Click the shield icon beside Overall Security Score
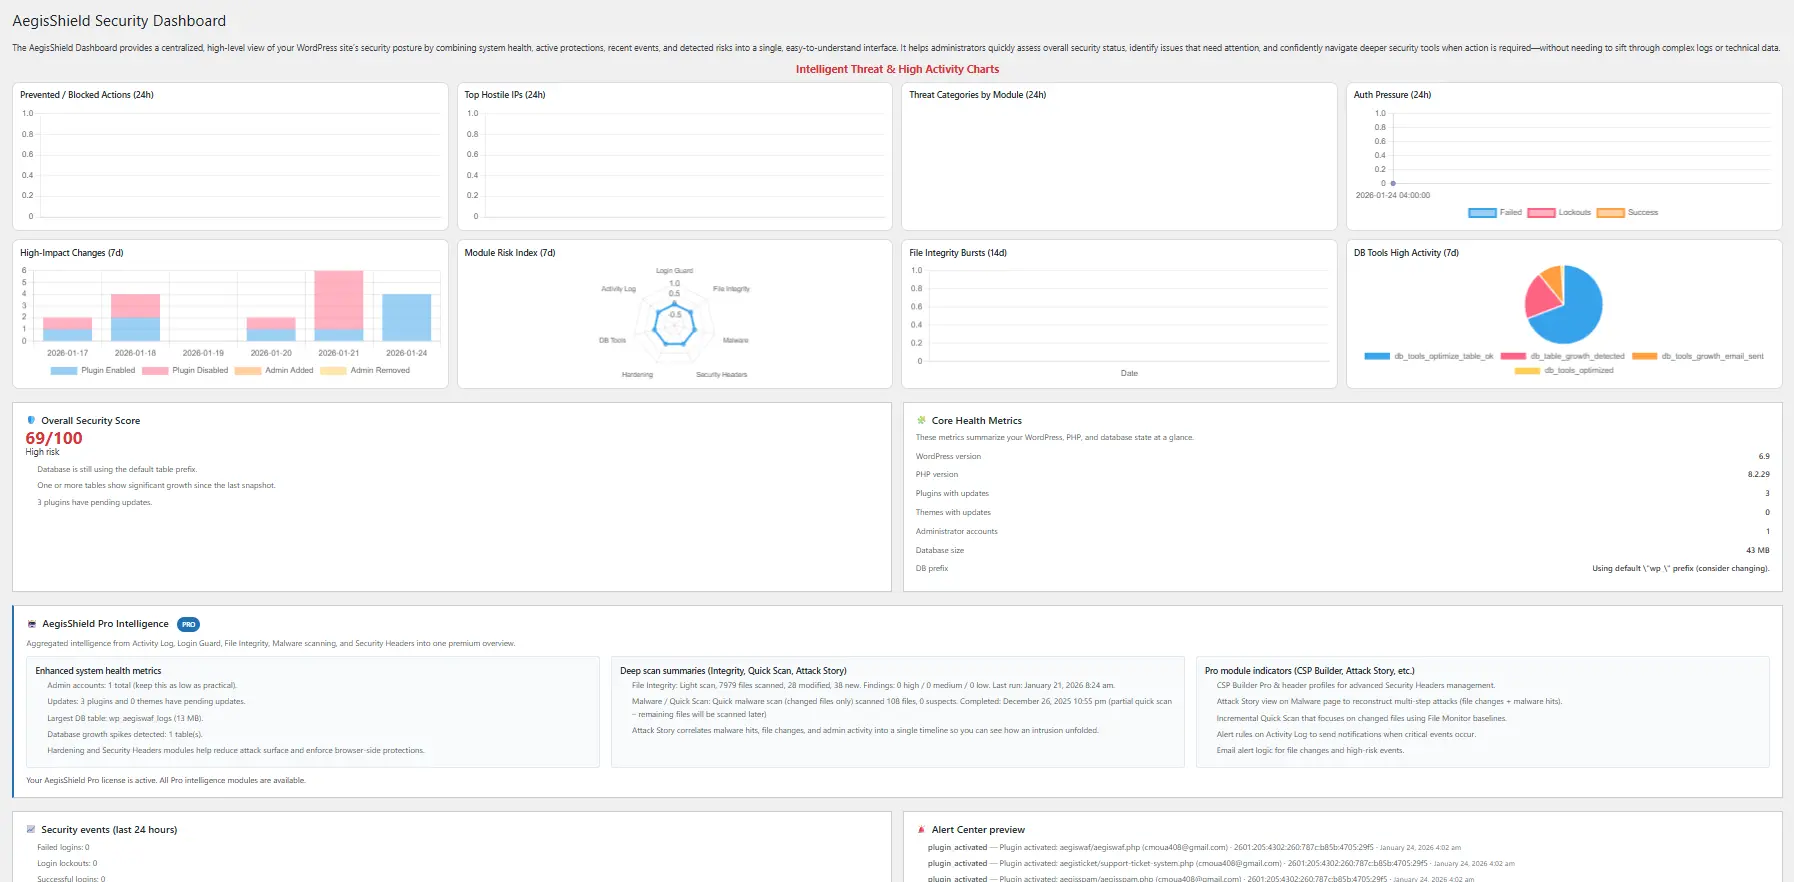Screen dimensions: 1794x882 (31, 421)
